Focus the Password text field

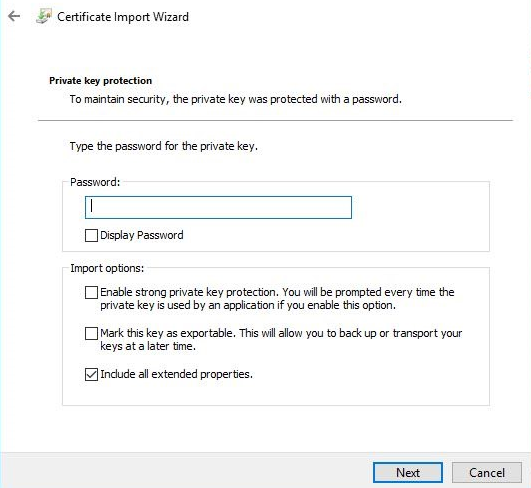pos(218,207)
